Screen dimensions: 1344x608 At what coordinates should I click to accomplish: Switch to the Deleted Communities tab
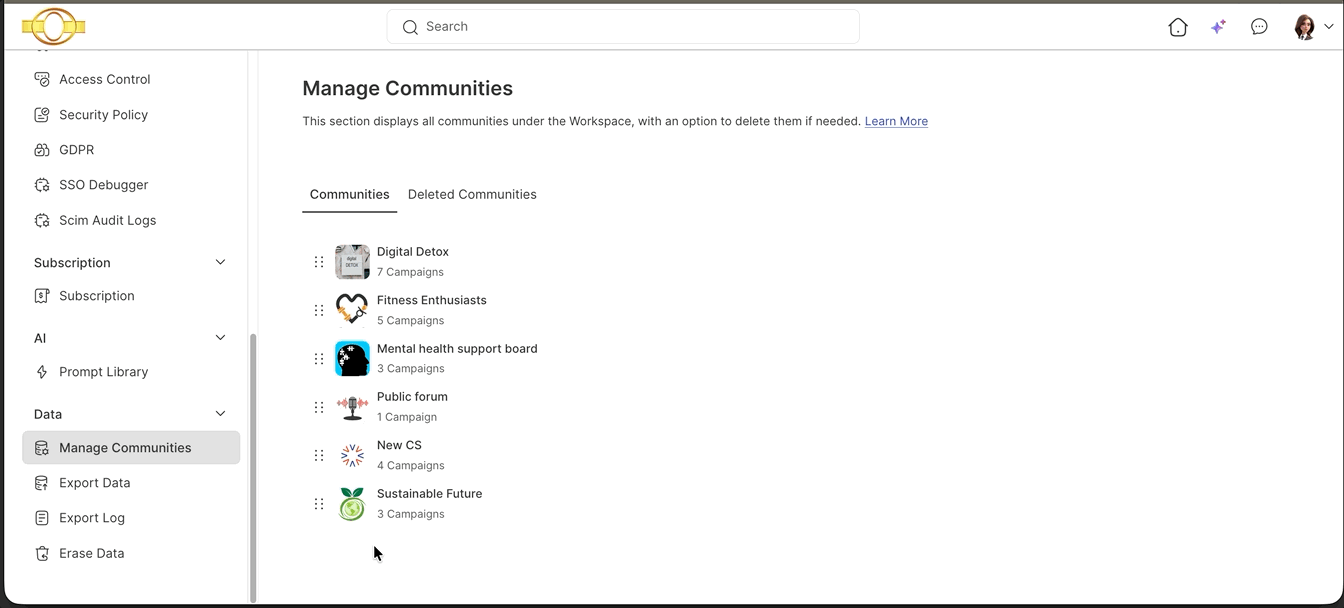point(472,195)
